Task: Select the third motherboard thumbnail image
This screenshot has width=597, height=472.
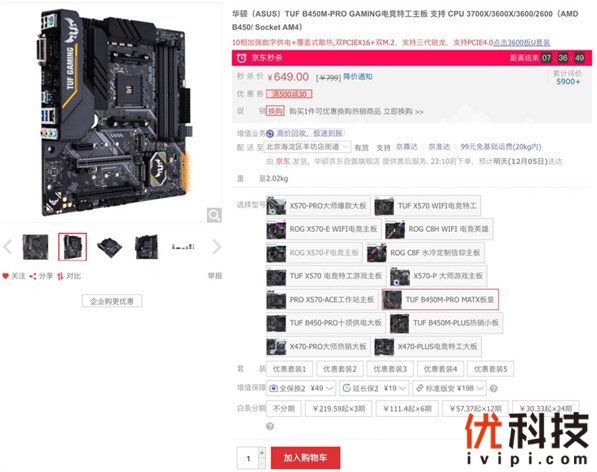Action: tap(110, 247)
